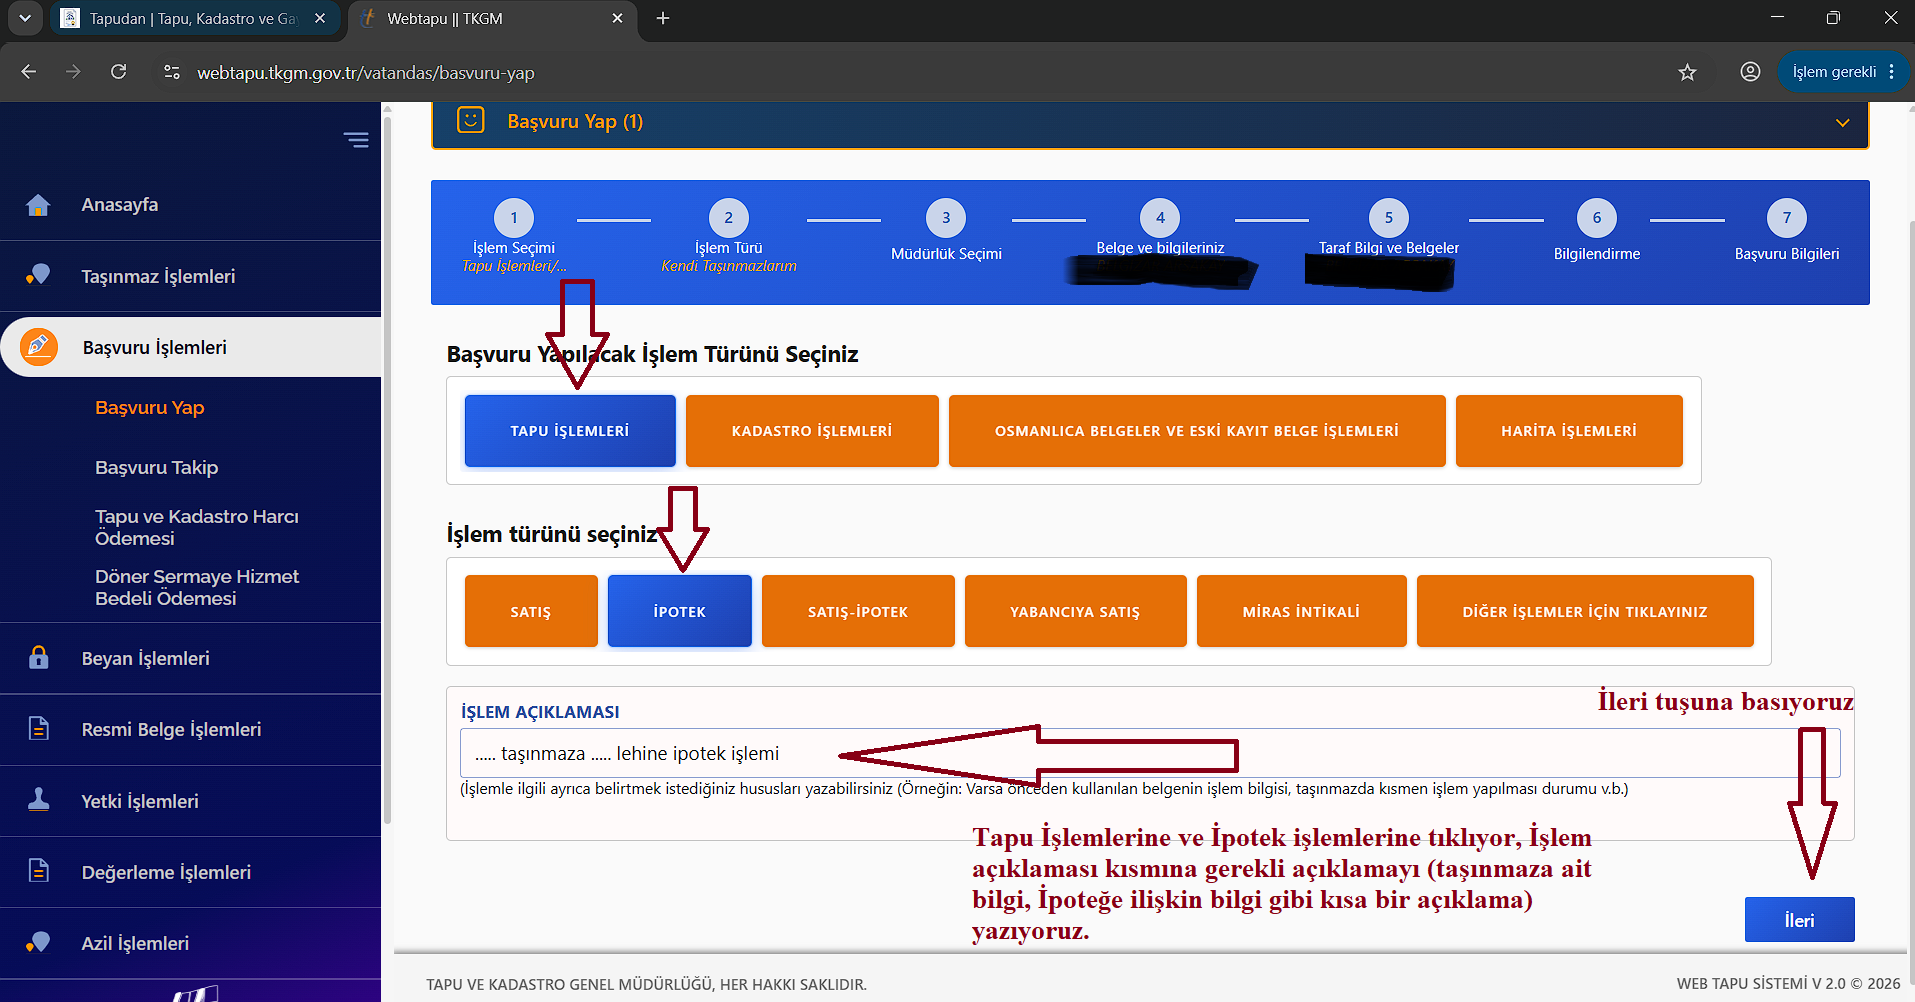Screen dimensions: 1915x1002
Task: Select Osmanlıca Belgeler ve Eski Kayıt button
Action: pos(1197,431)
